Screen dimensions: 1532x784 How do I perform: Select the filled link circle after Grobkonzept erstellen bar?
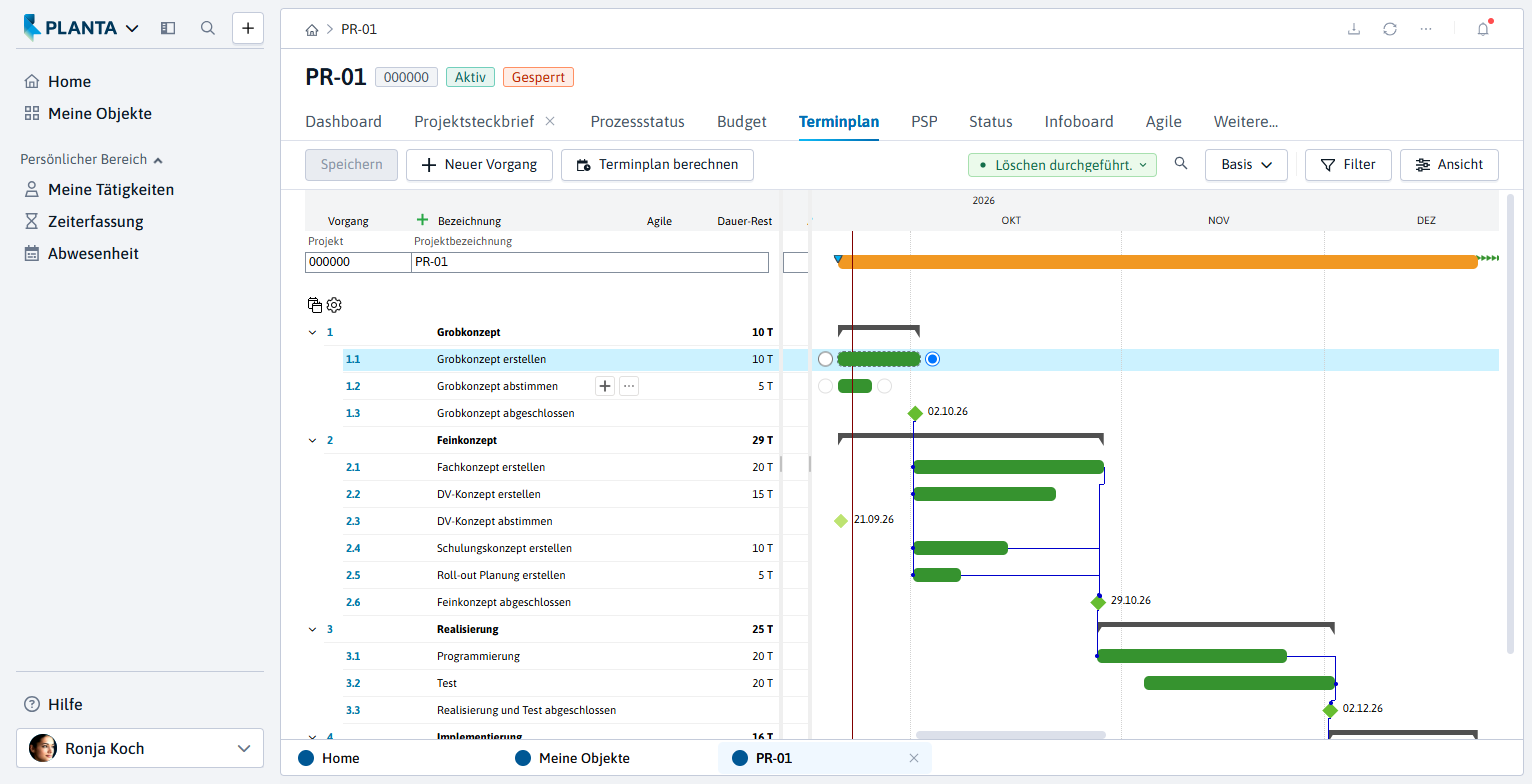933,359
